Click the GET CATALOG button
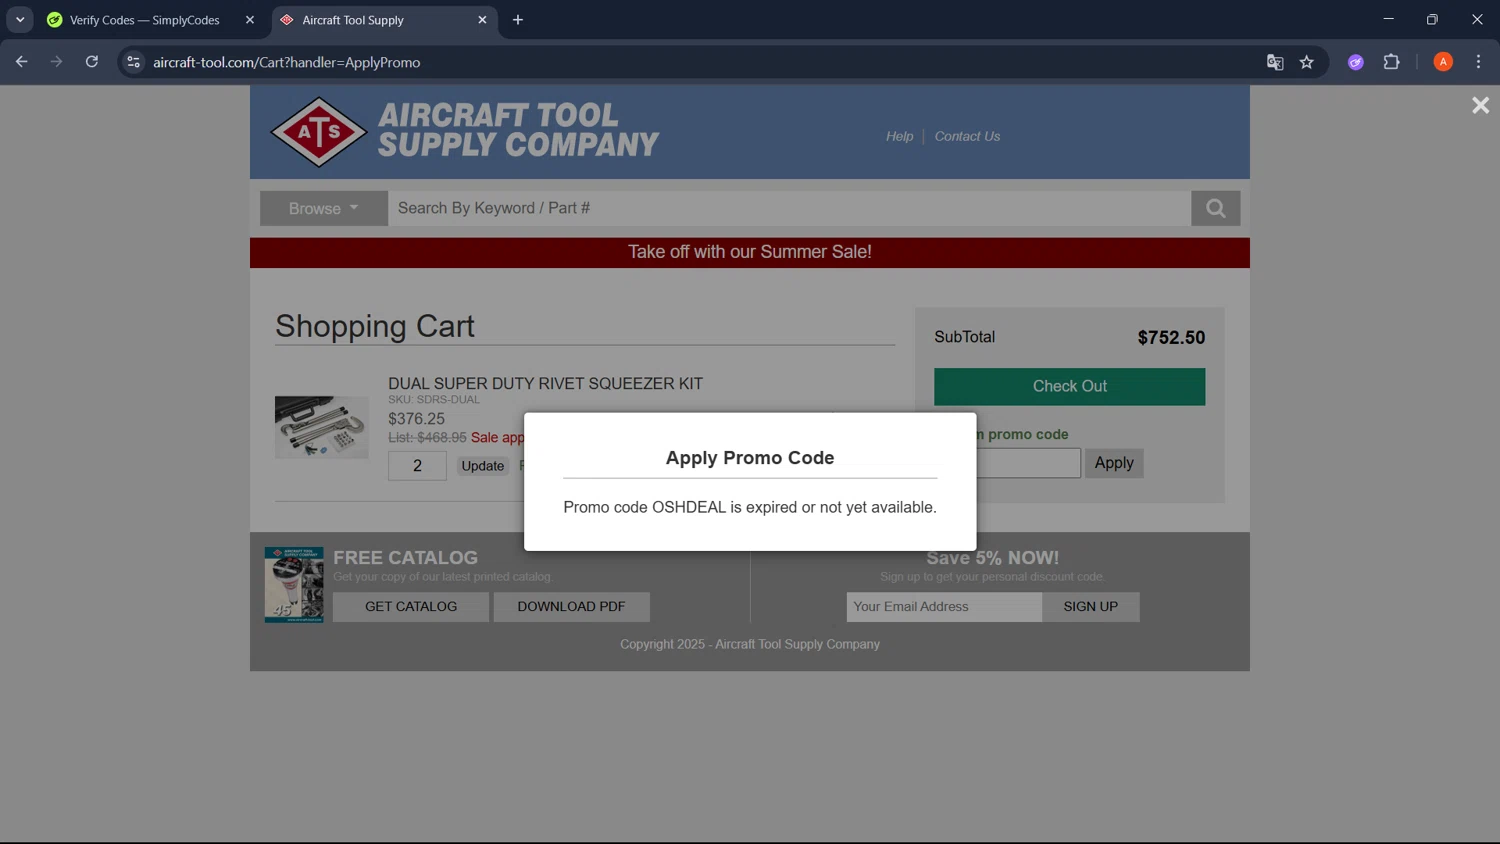 point(411,606)
